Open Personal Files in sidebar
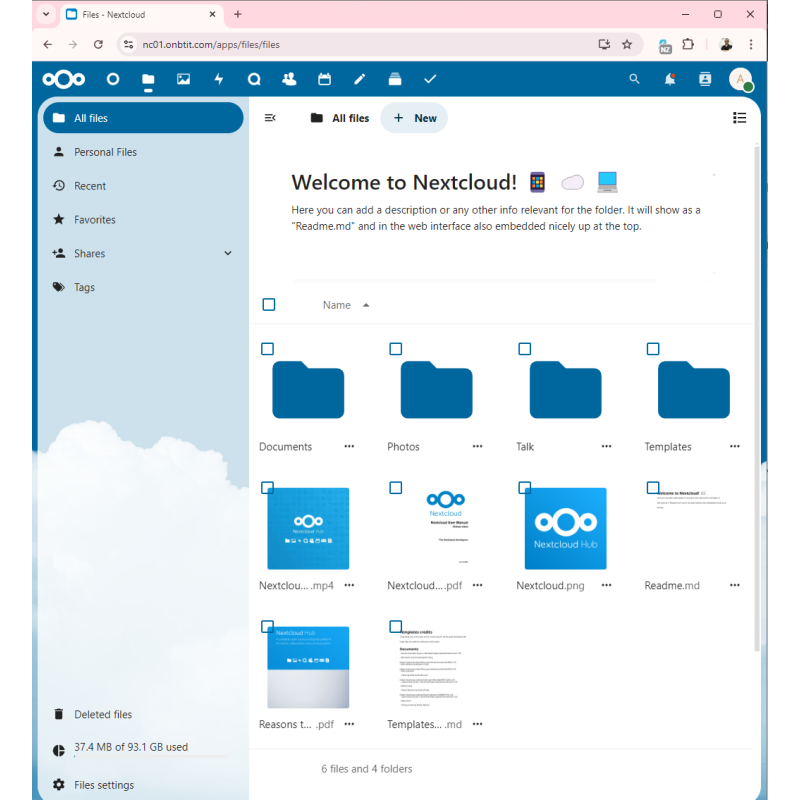 point(143,152)
